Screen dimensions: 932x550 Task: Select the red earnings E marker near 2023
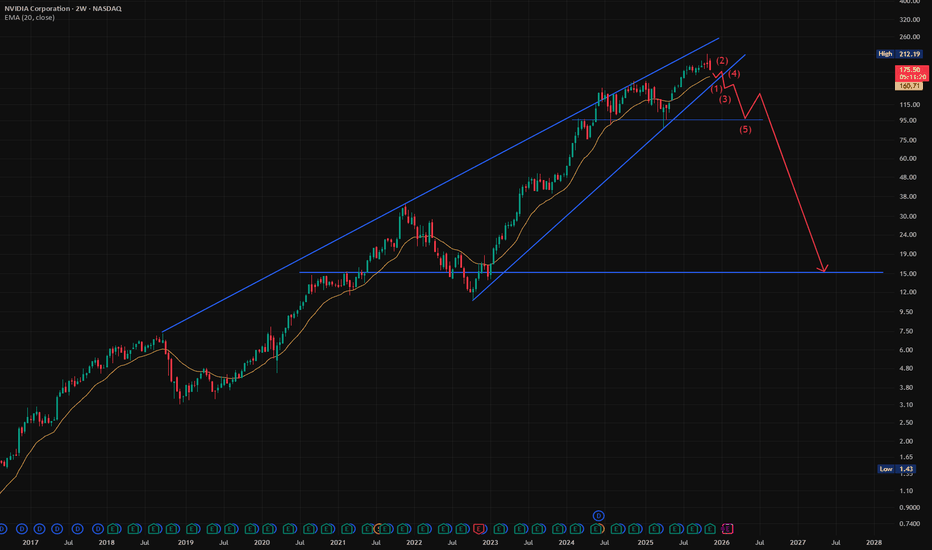point(479,526)
